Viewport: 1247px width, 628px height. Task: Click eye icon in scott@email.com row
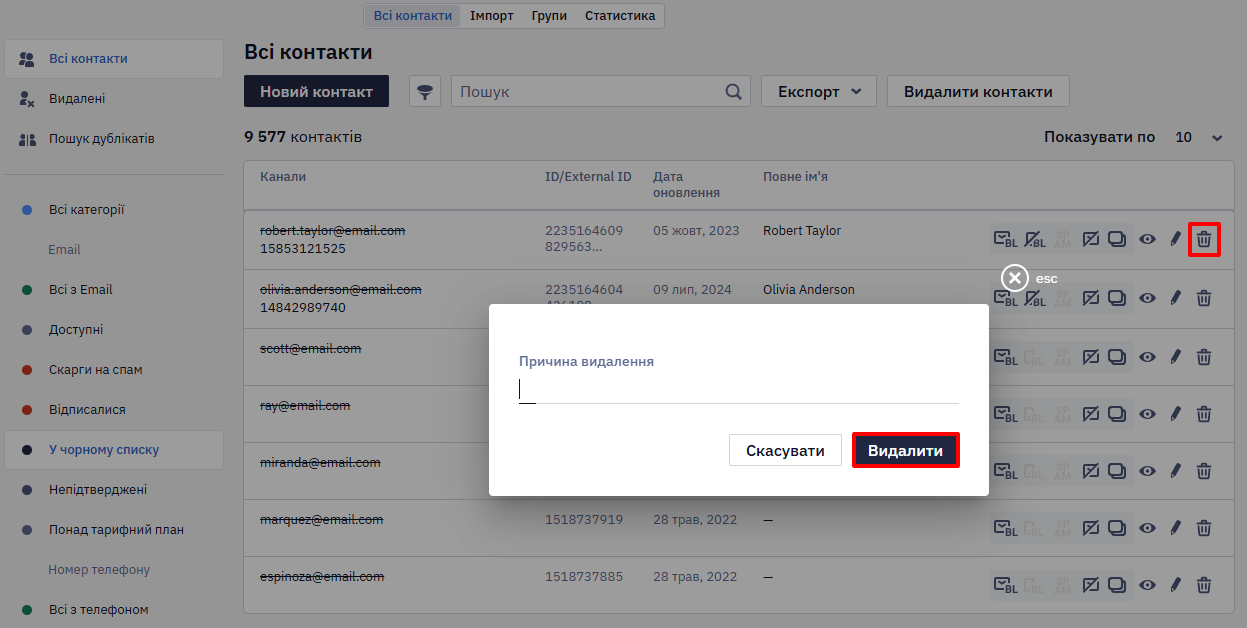[x=1148, y=356]
